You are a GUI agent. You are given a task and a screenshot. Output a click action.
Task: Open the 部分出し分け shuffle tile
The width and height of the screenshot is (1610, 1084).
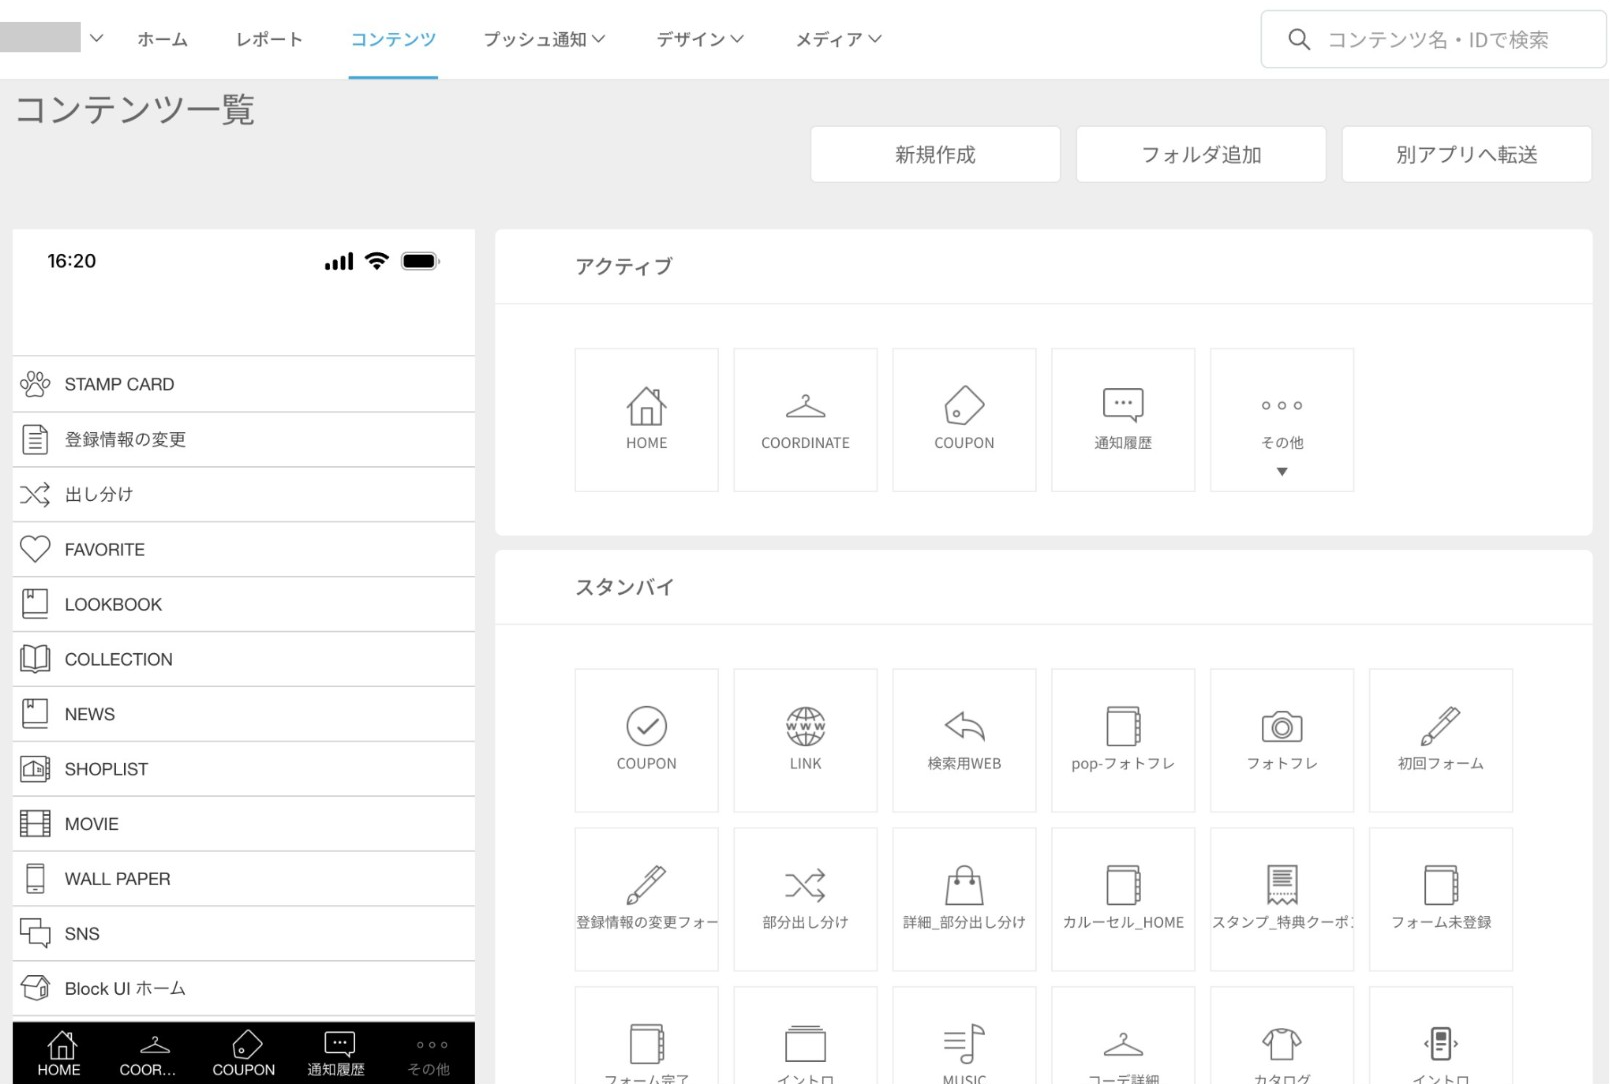pos(805,899)
